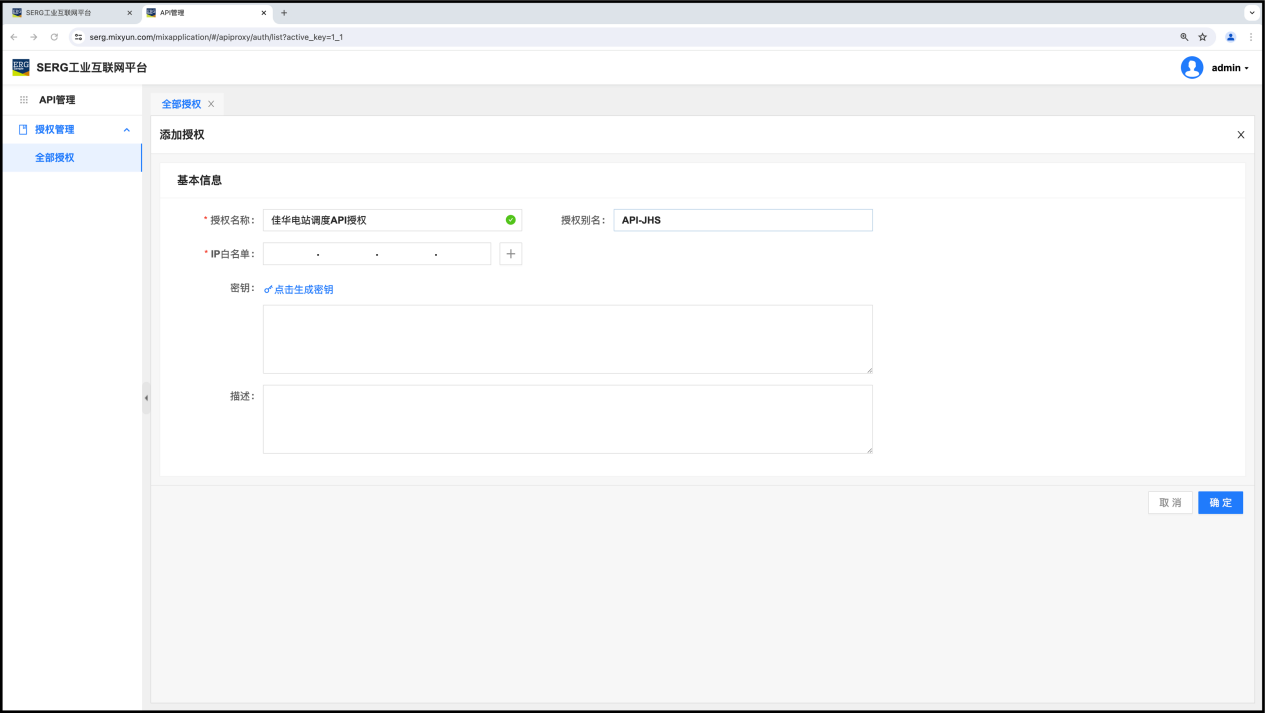Open the browser tab list dropdown
Screen dimensions: 1265x713
[1251, 13]
